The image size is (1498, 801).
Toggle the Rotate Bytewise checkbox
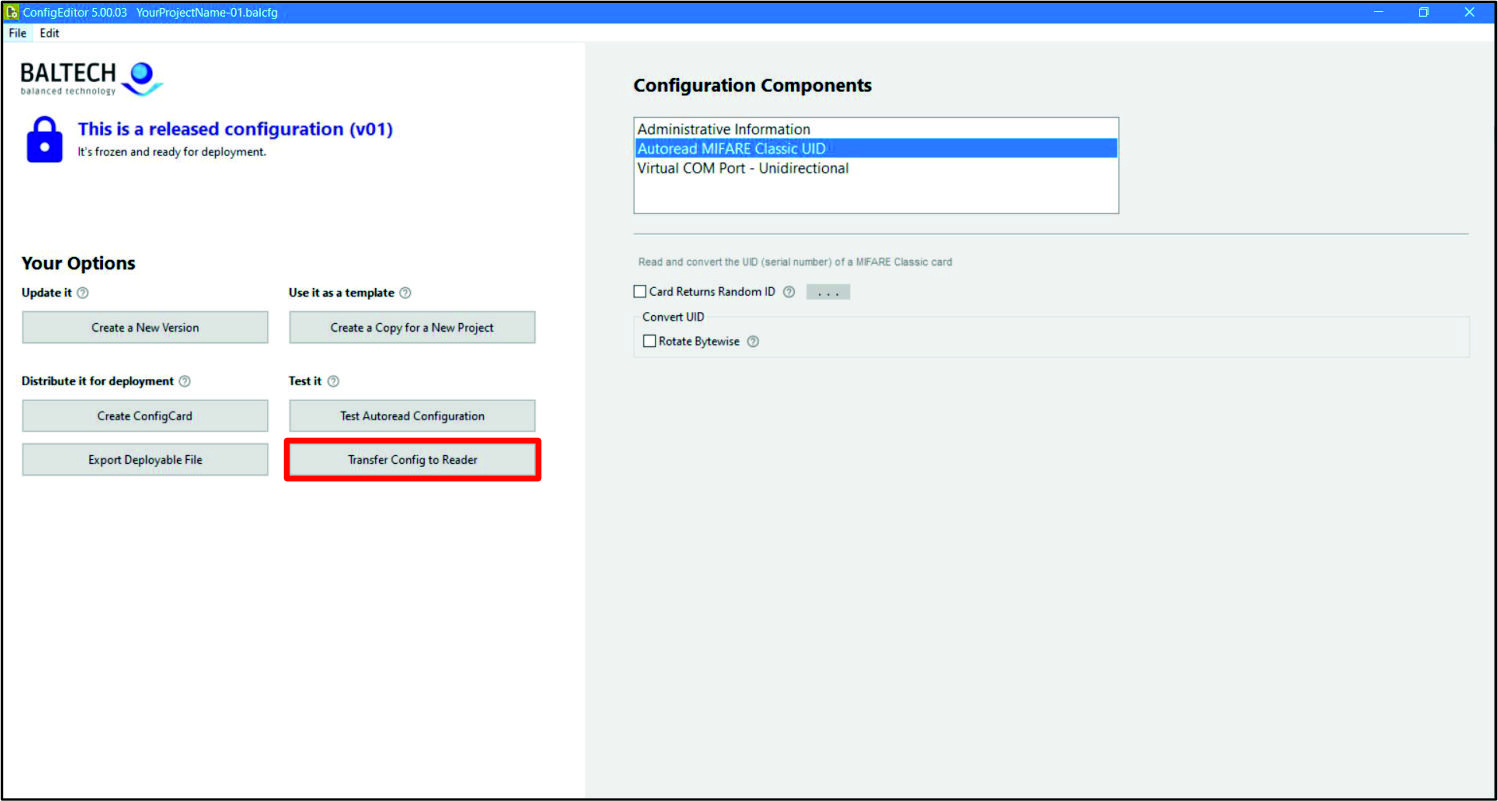[x=650, y=341]
